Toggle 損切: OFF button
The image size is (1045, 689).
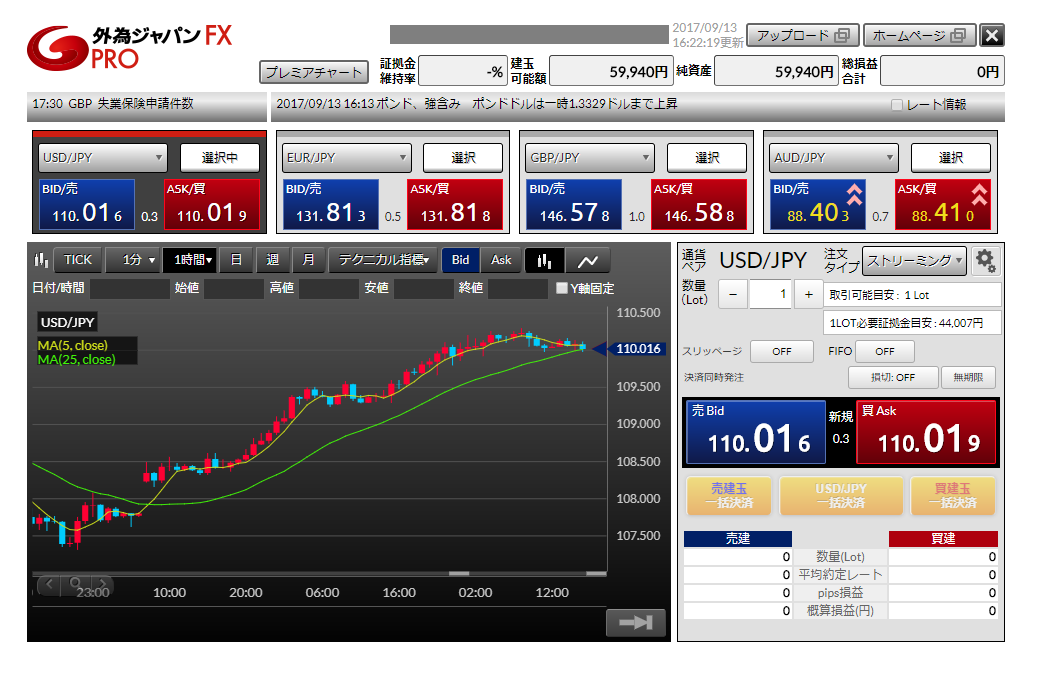point(893,377)
